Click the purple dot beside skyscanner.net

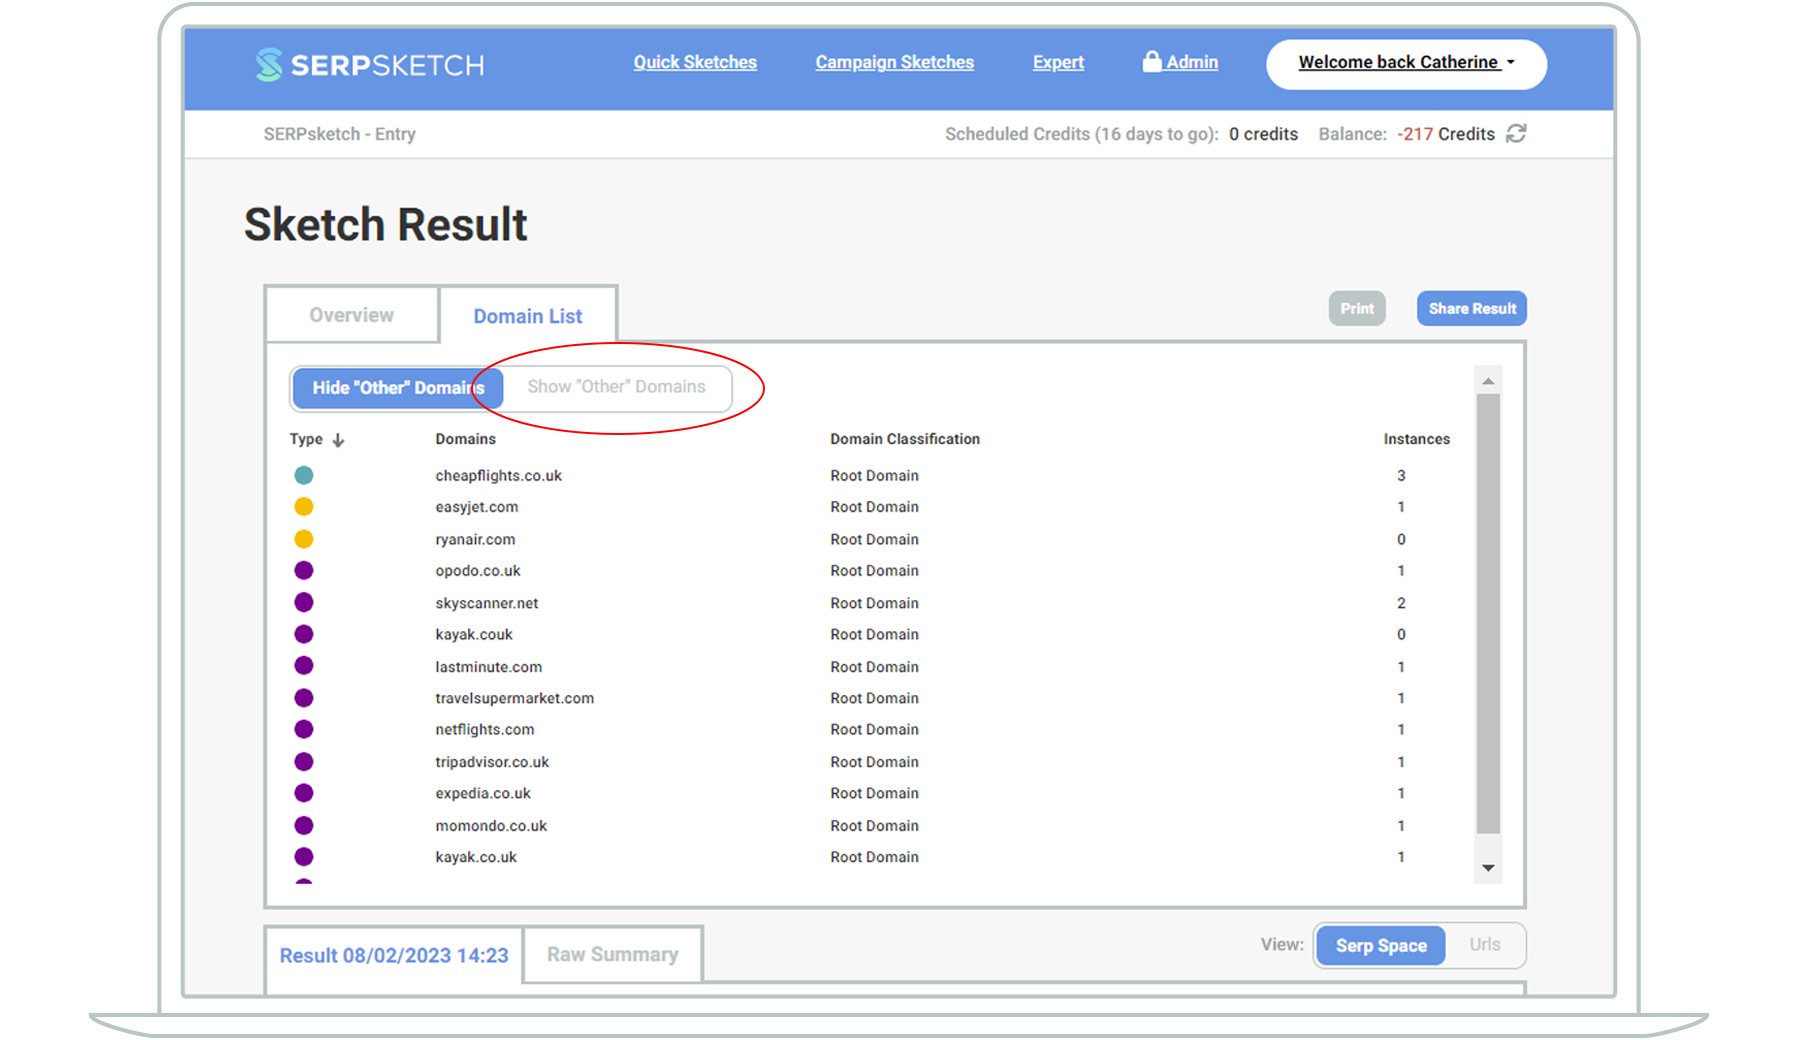(304, 603)
